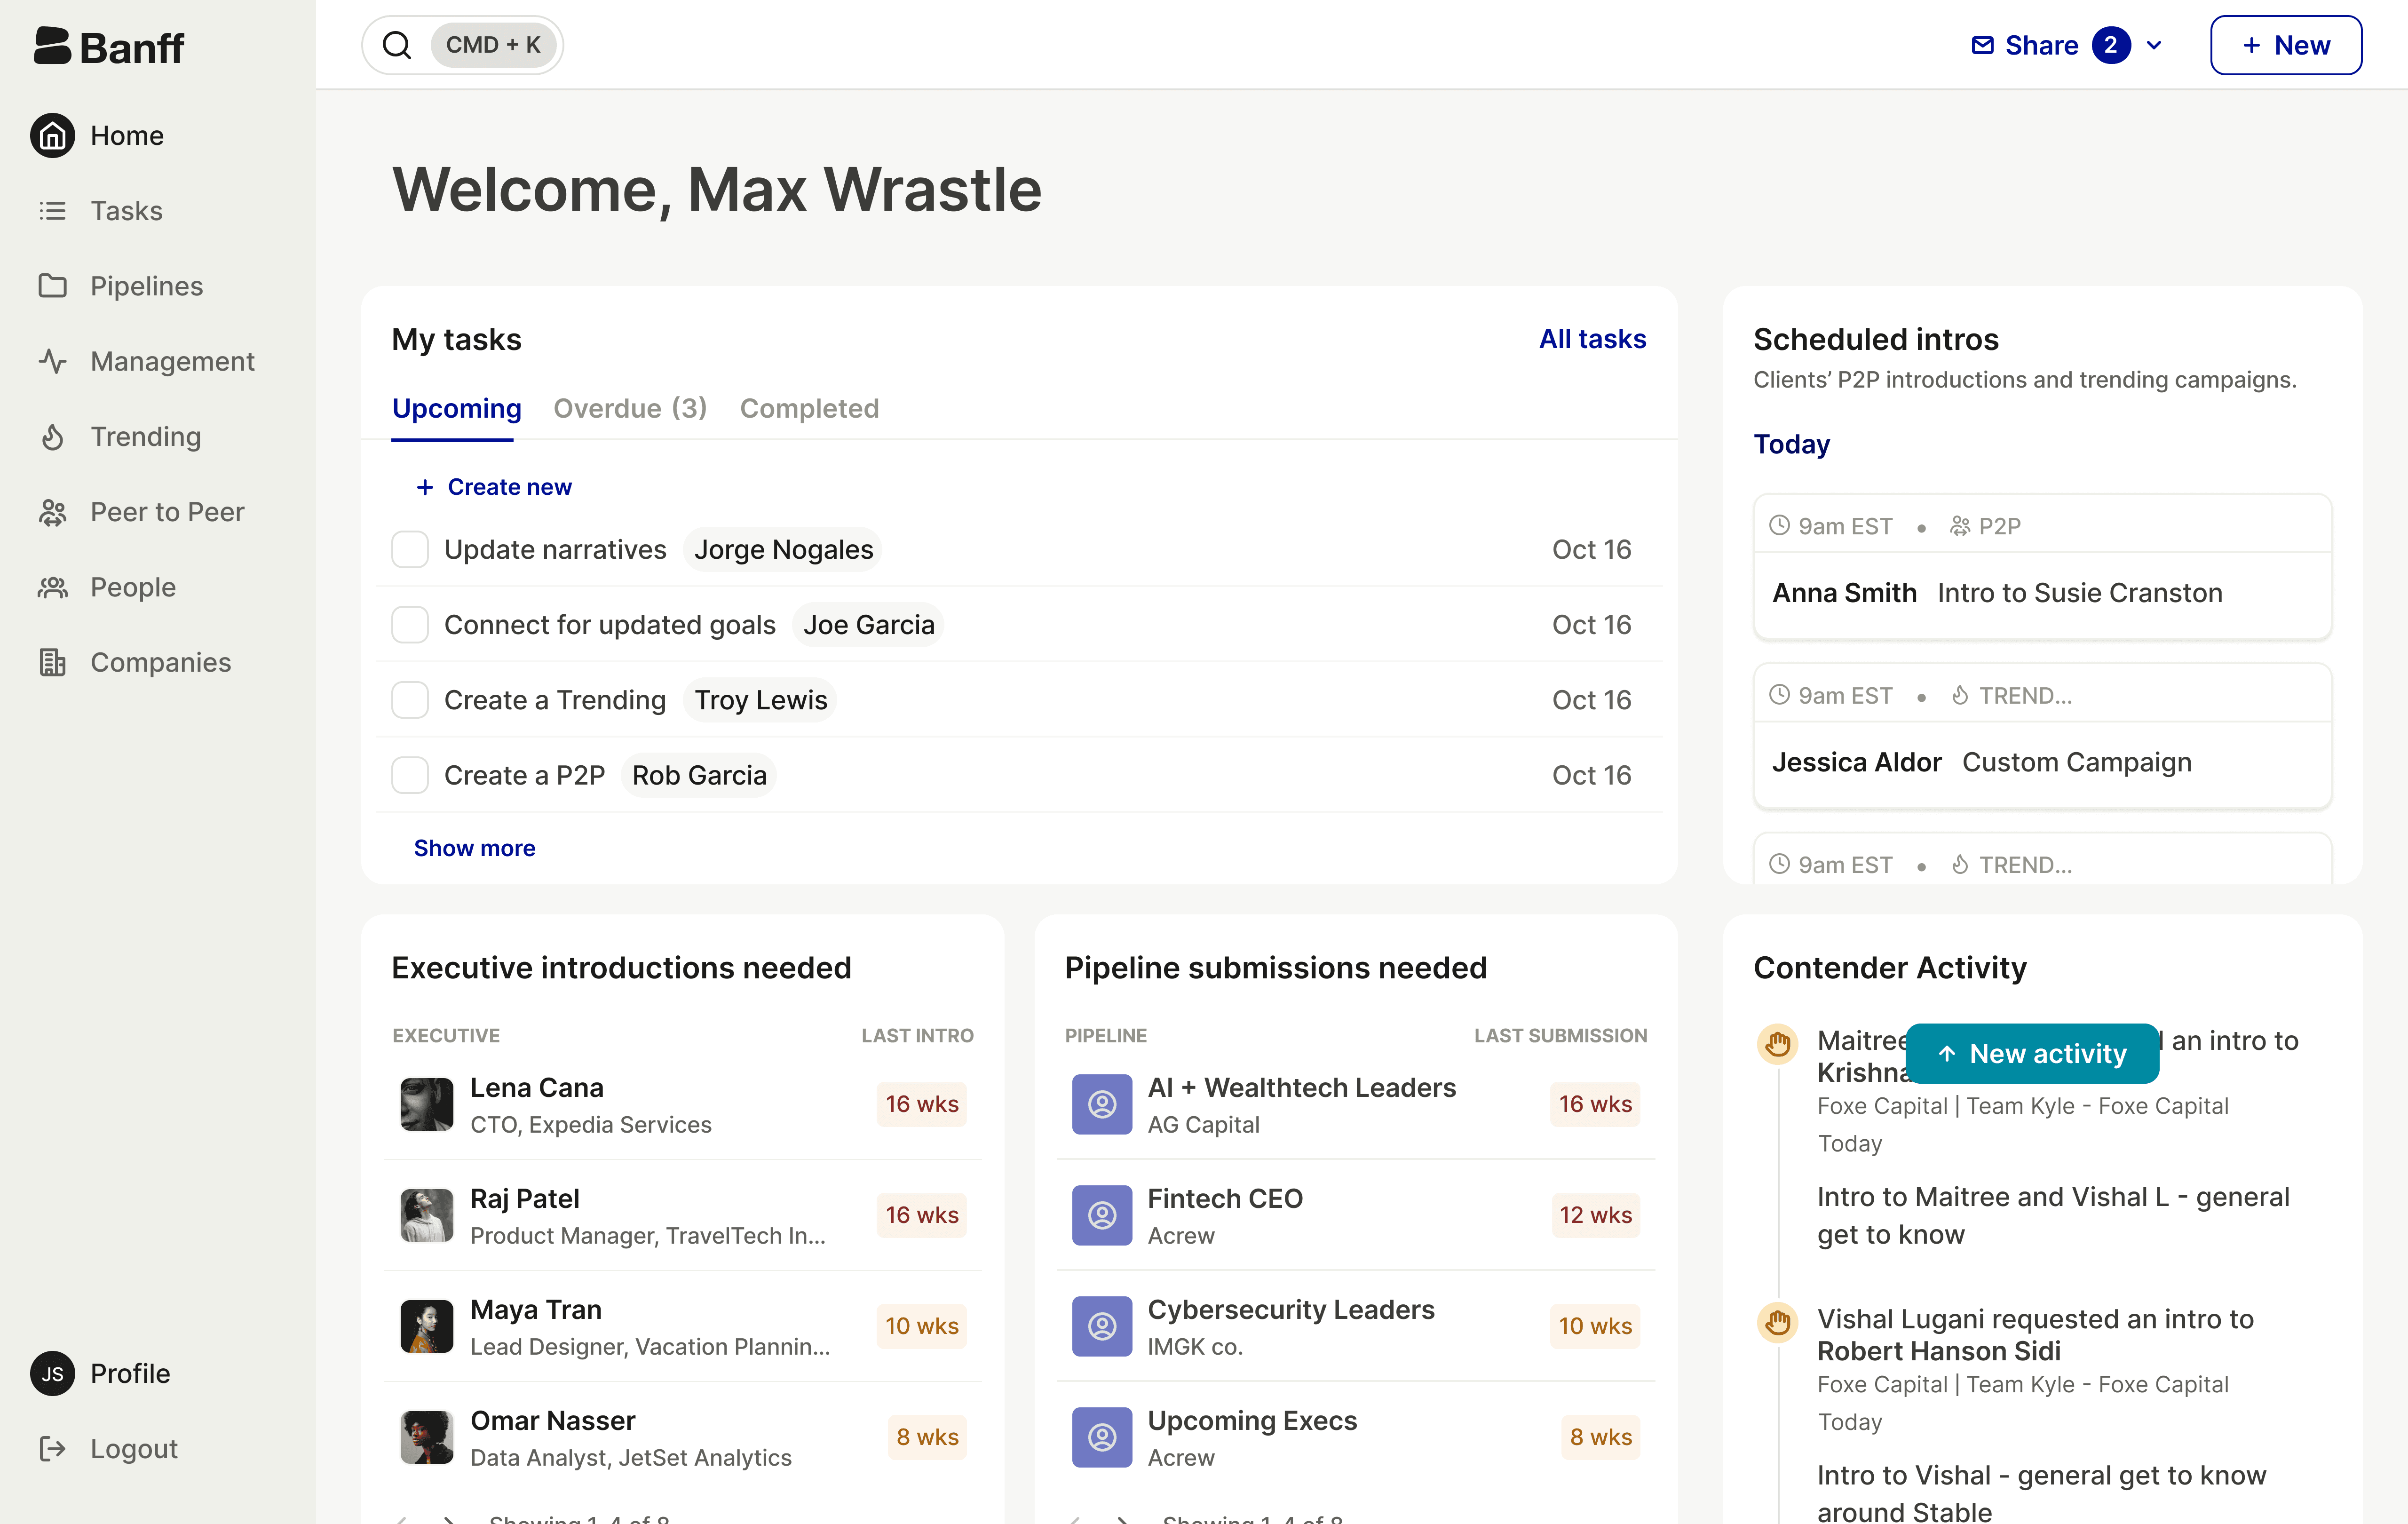Screen dimensions: 2408x1524
Task: Open Peer to Peer sidebar icon
Action: pyautogui.click(x=52, y=512)
